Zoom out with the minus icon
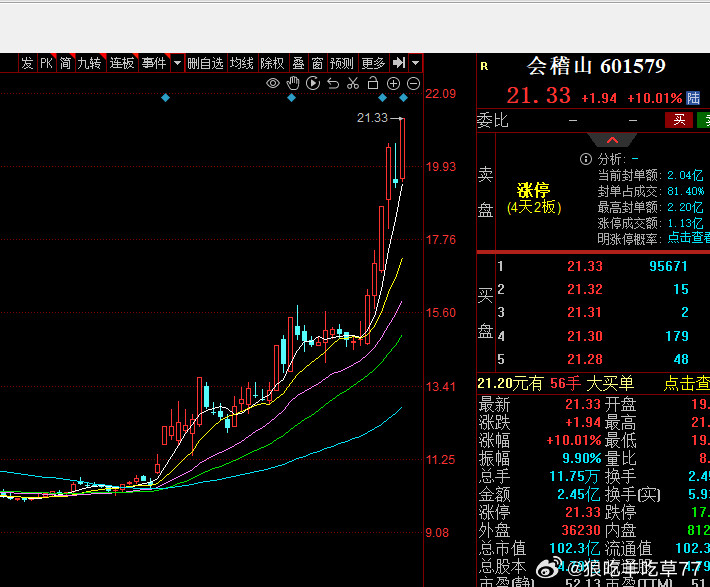Viewport: 710px width, 587px height. (x=413, y=83)
